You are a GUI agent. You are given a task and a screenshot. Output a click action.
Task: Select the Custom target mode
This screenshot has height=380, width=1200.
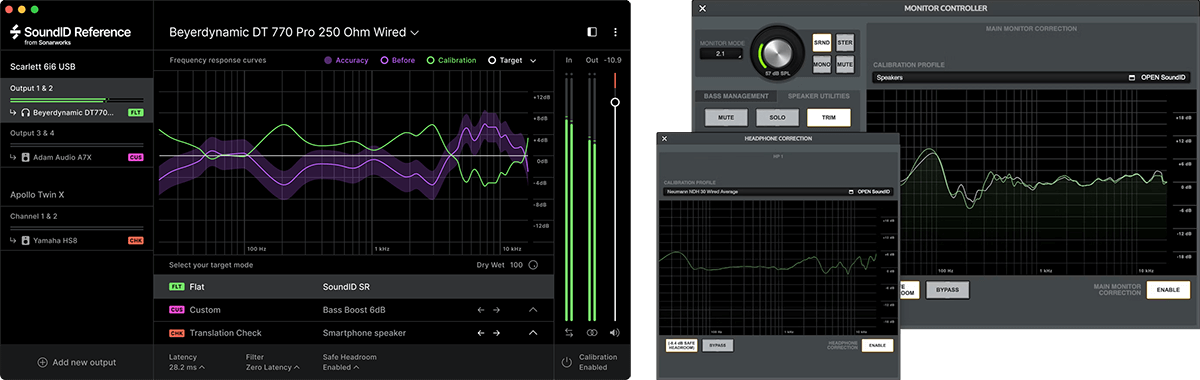tap(352, 310)
